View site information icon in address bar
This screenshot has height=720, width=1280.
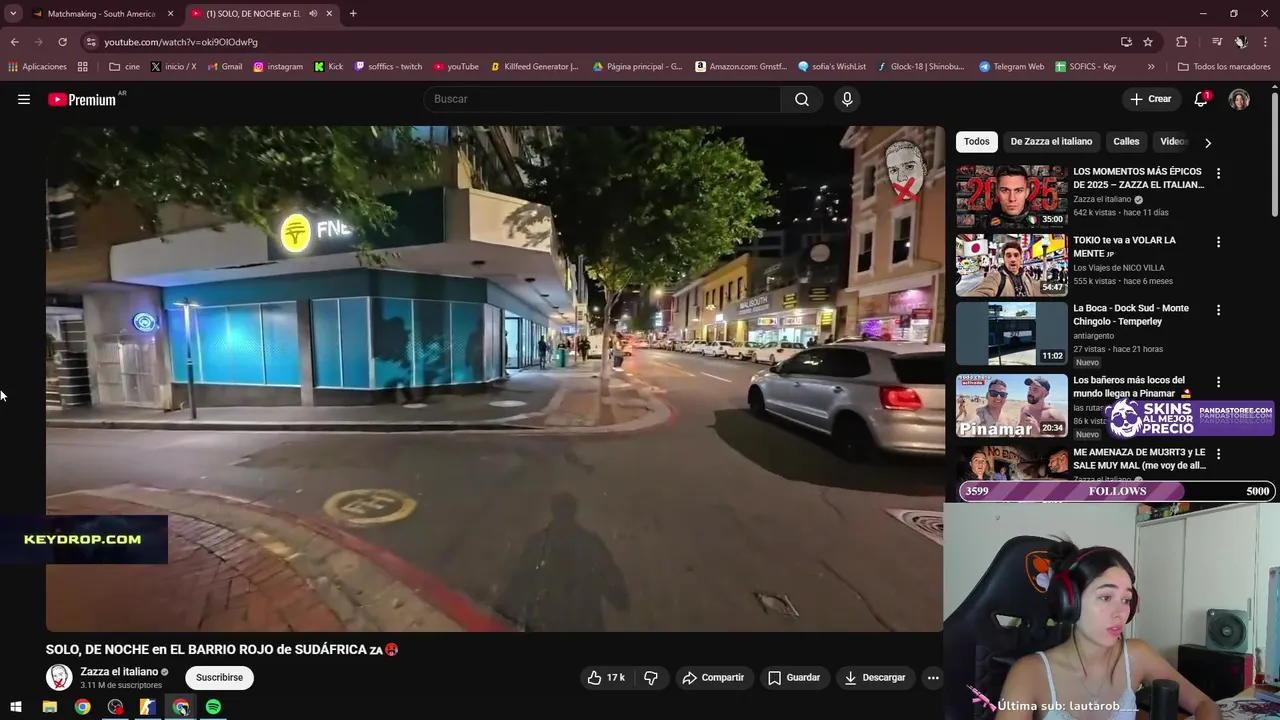coord(91,42)
